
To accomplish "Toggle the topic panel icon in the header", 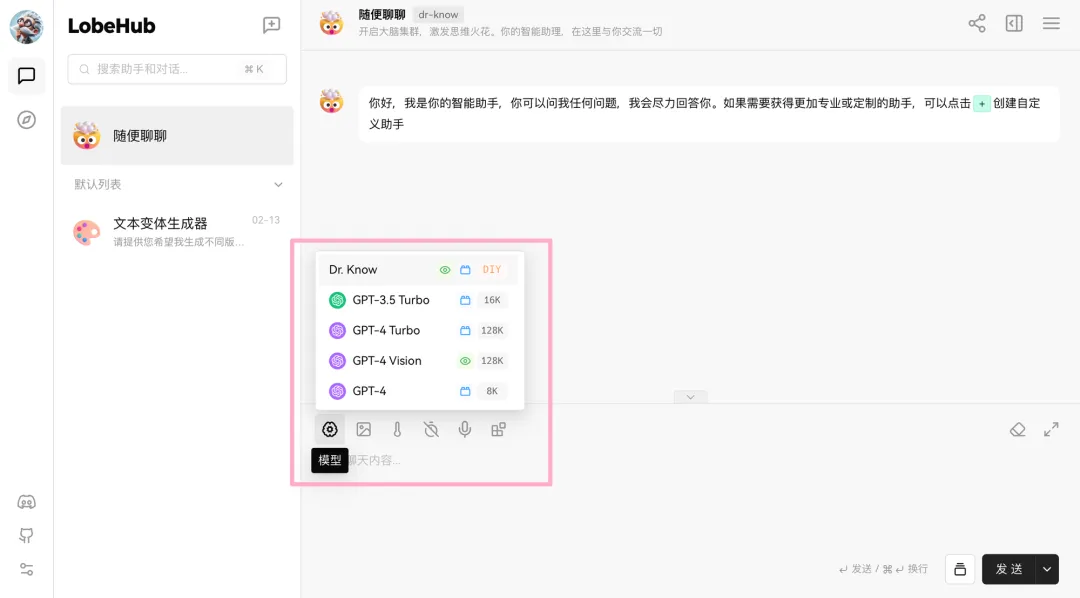I will pos(1014,23).
